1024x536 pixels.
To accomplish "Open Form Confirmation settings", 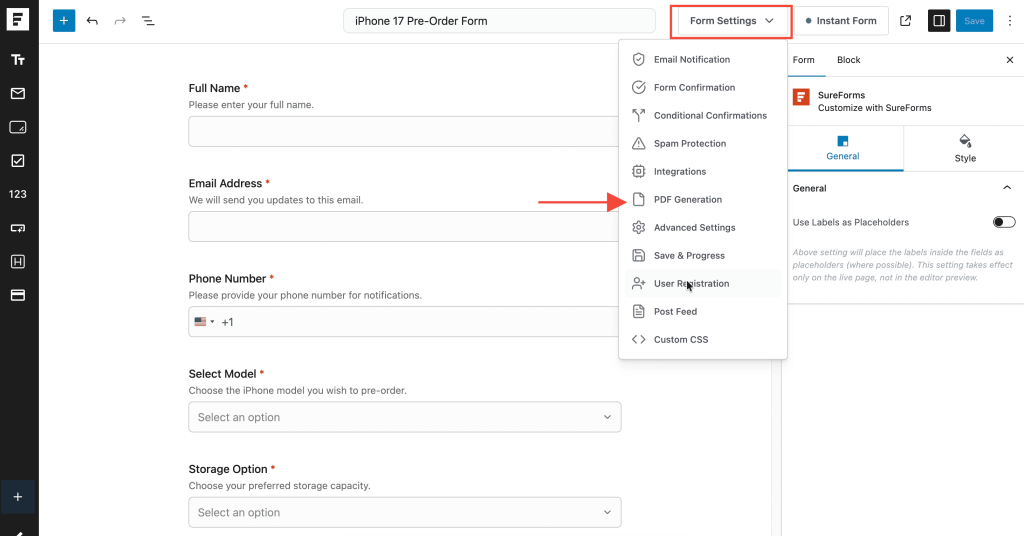I will coord(703,87).
